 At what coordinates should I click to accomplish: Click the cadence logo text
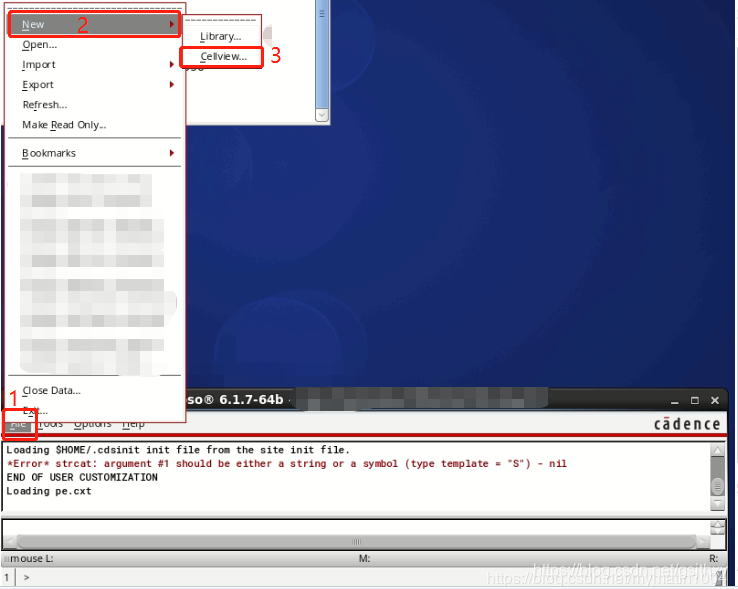[687, 424]
